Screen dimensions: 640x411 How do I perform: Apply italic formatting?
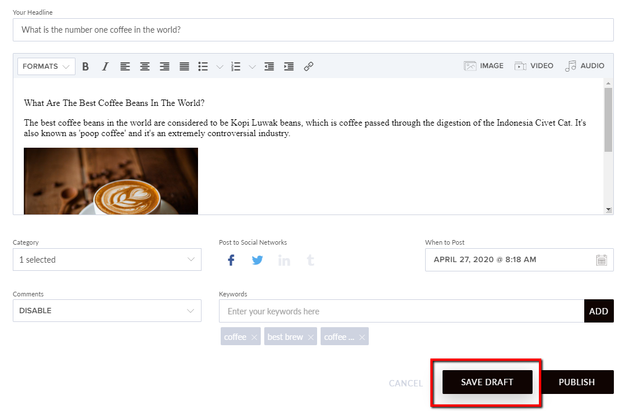[105, 66]
